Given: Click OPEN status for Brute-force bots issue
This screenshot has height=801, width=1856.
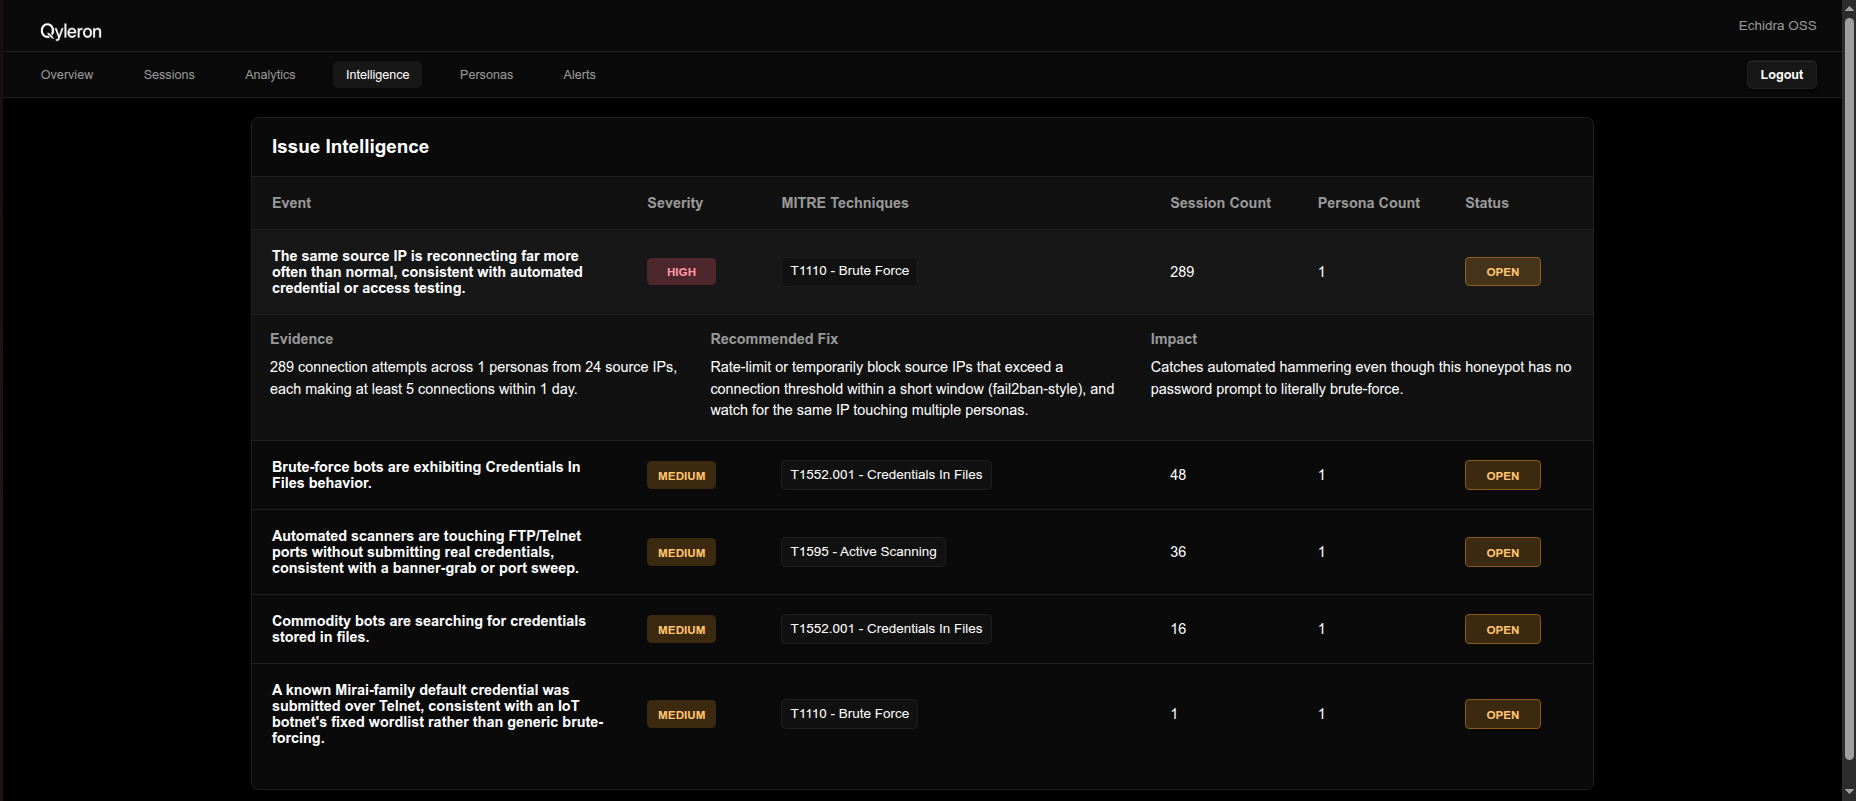Looking at the screenshot, I should 1502,476.
